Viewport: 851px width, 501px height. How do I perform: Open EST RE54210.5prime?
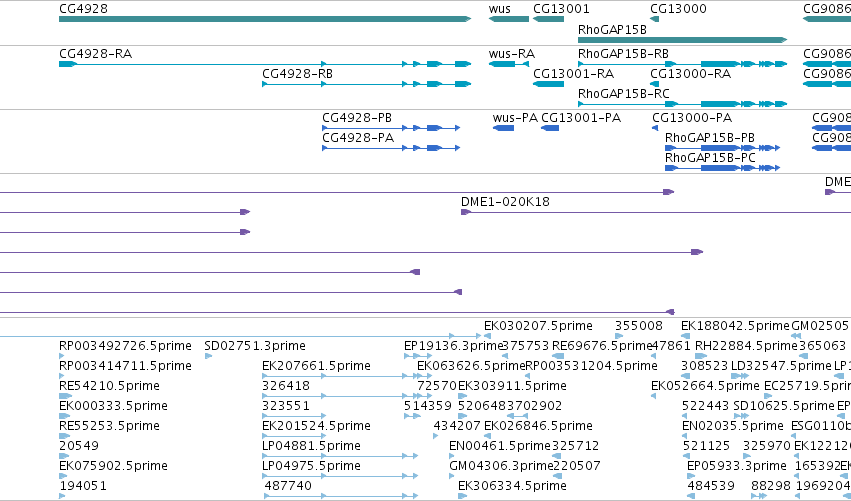tap(110, 386)
